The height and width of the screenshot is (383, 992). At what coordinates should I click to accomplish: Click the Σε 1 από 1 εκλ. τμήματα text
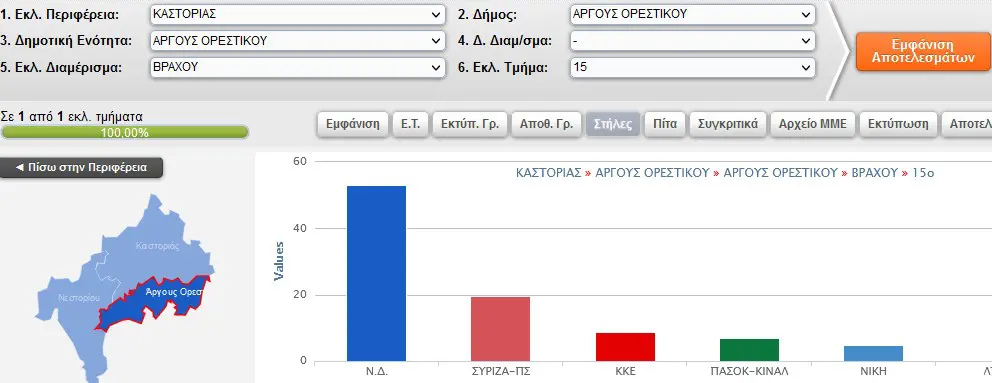(x=71, y=116)
